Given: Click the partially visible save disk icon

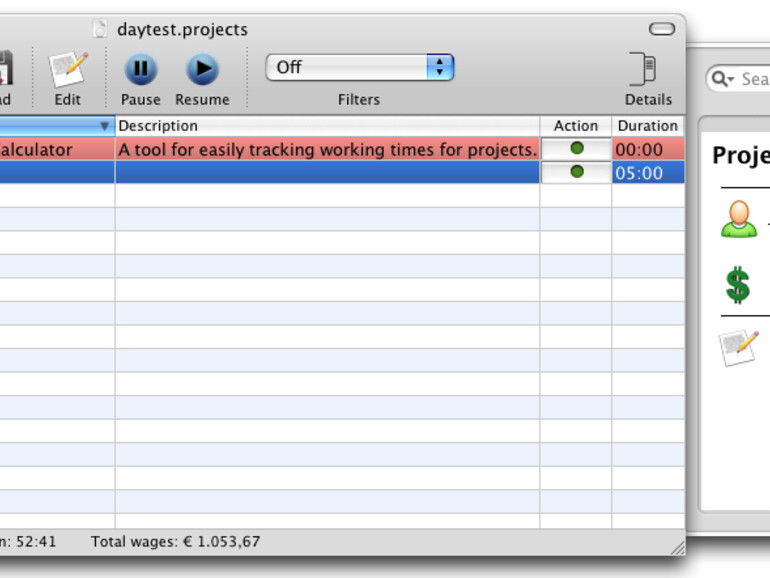Looking at the screenshot, I should 6,68.
